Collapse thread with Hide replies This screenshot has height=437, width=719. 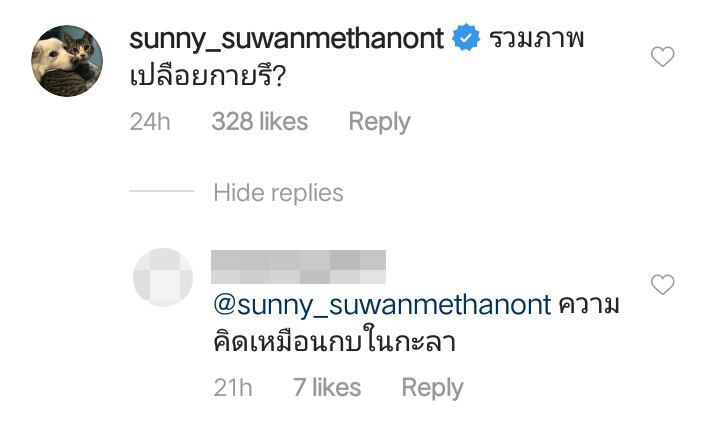pos(278,192)
